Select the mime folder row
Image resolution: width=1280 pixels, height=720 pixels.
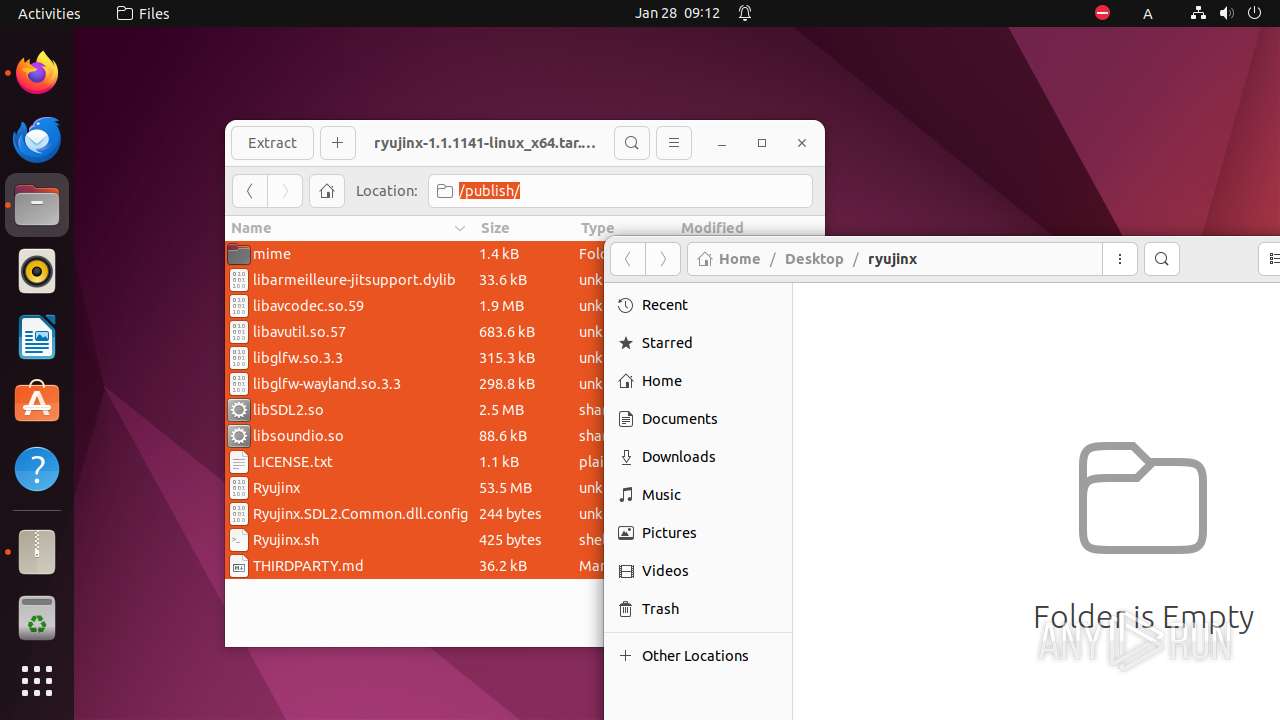coord(415,254)
